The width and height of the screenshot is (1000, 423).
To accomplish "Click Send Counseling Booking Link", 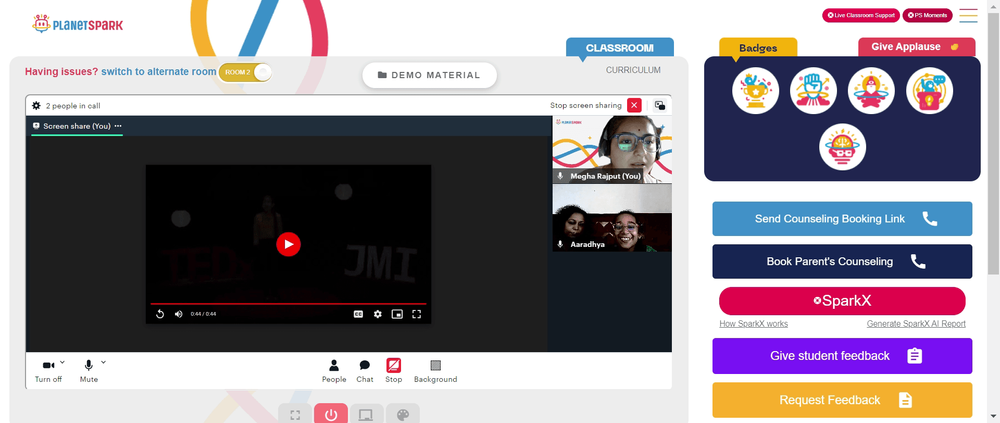I will click(842, 219).
